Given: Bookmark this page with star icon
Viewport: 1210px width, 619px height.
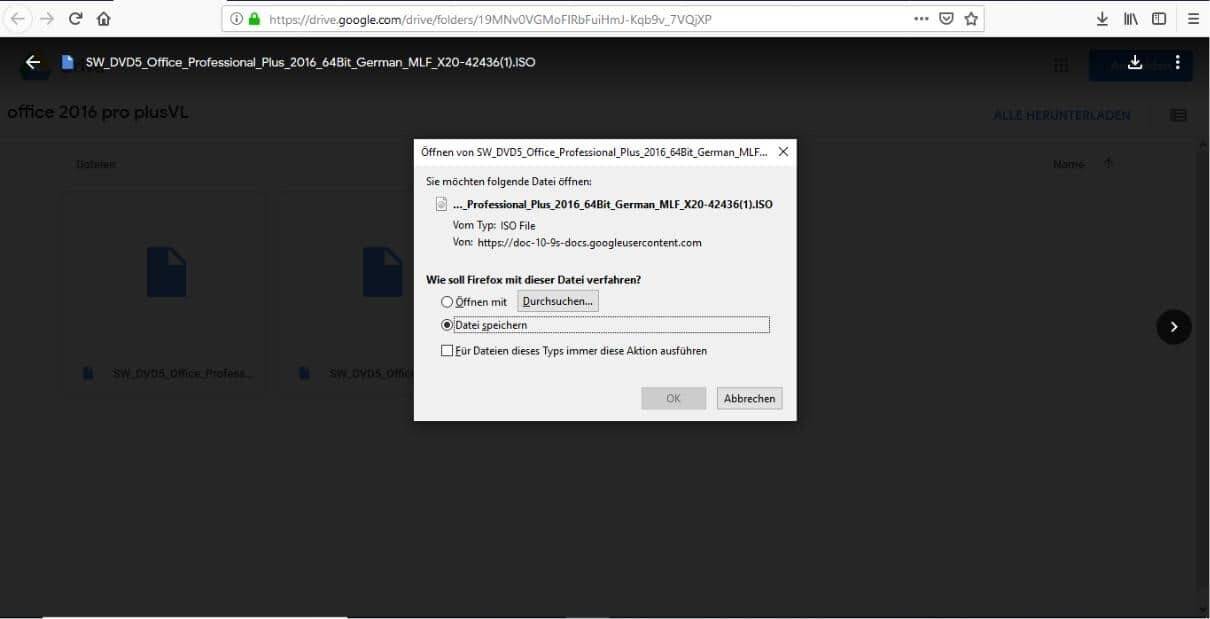Looking at the screenshot, I should tap(971, 19).
